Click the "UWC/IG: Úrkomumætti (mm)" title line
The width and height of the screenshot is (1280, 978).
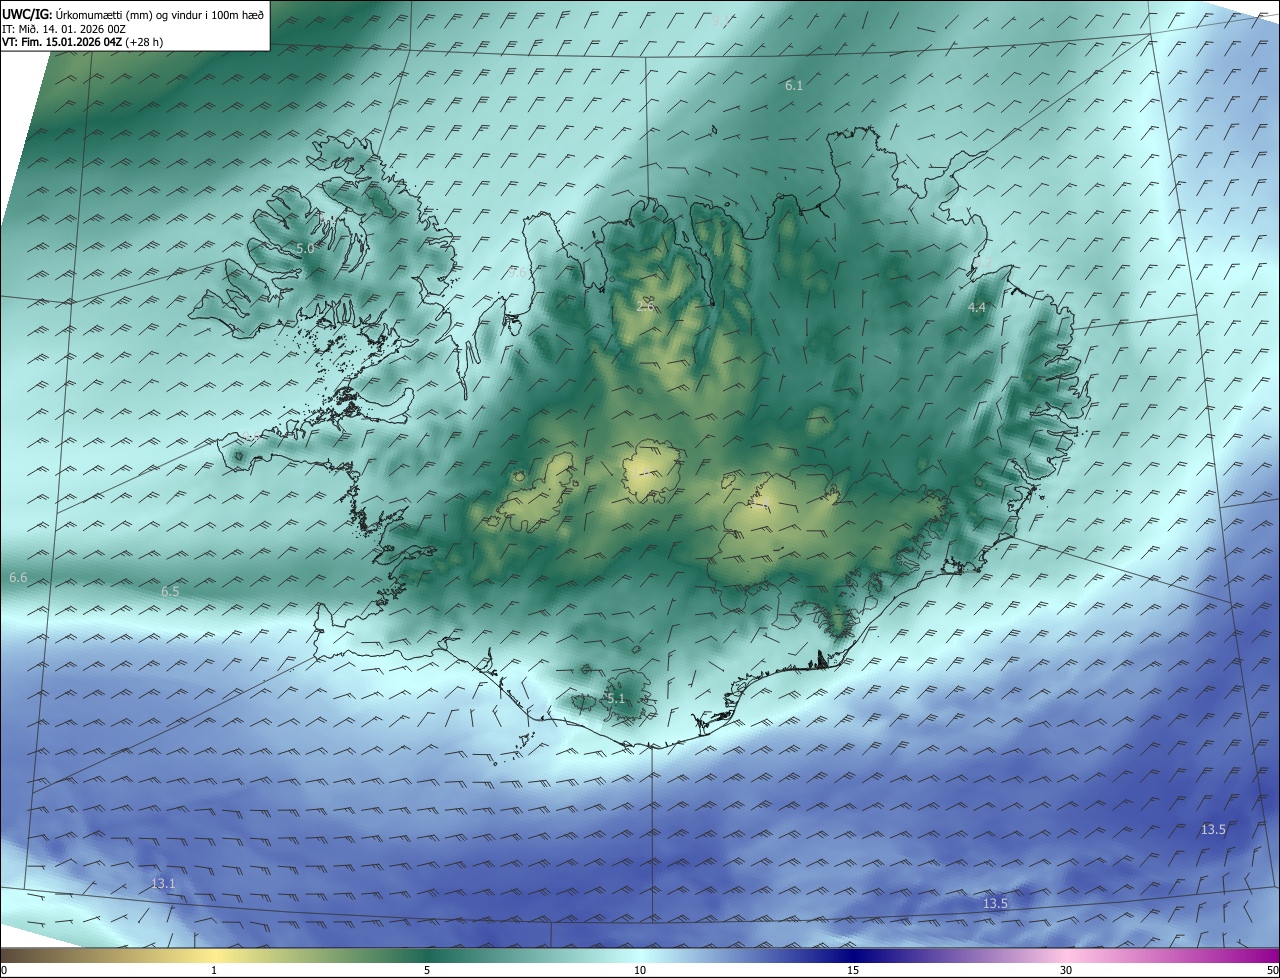pos(132,14)
